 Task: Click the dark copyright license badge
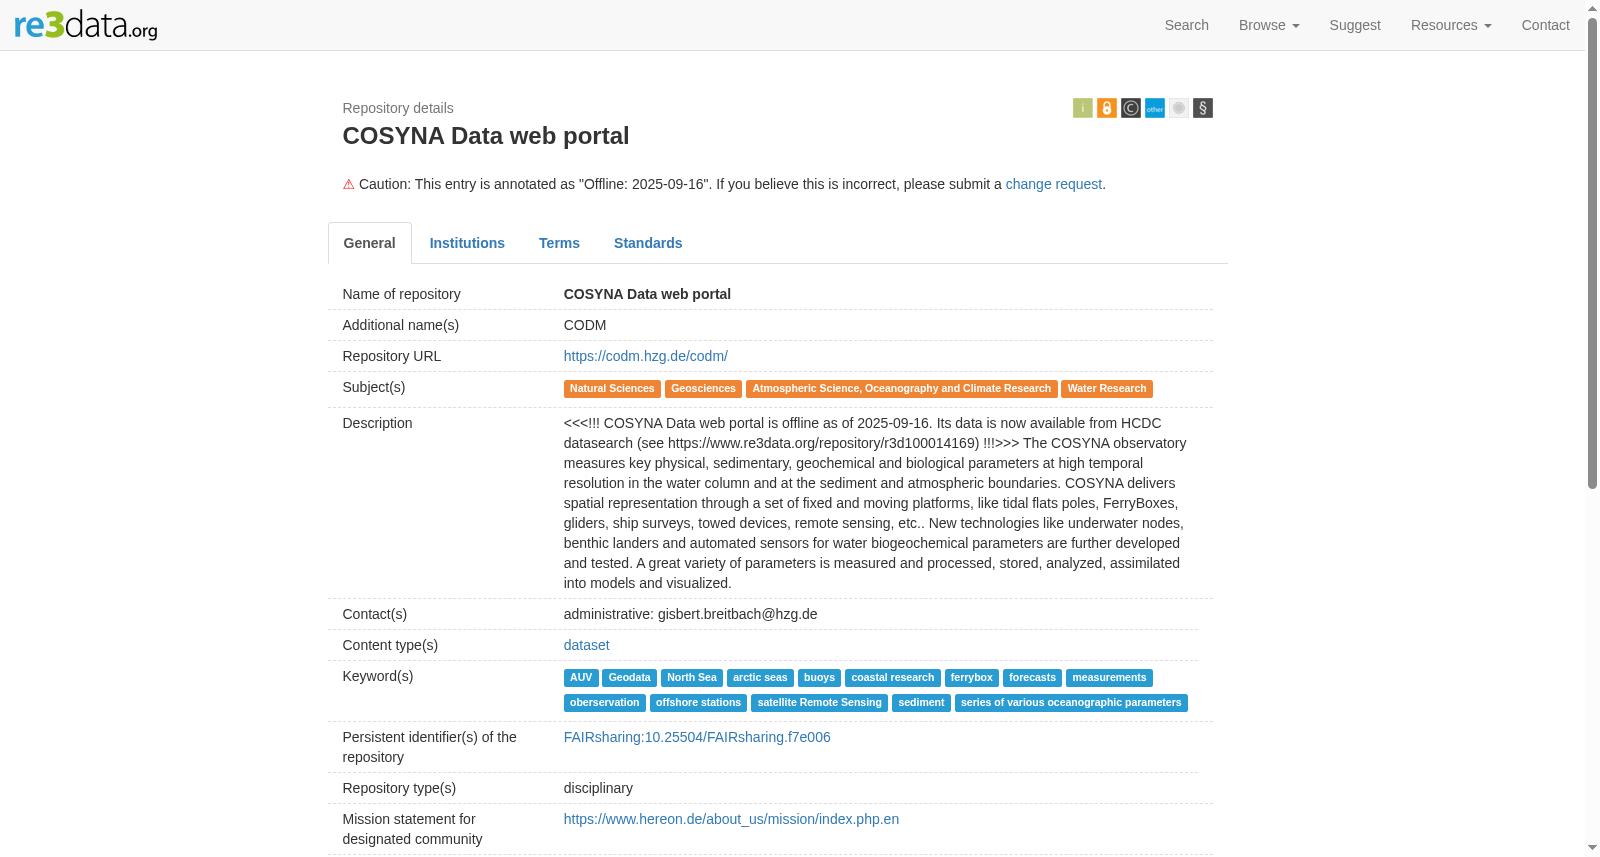pos(1130,108)
